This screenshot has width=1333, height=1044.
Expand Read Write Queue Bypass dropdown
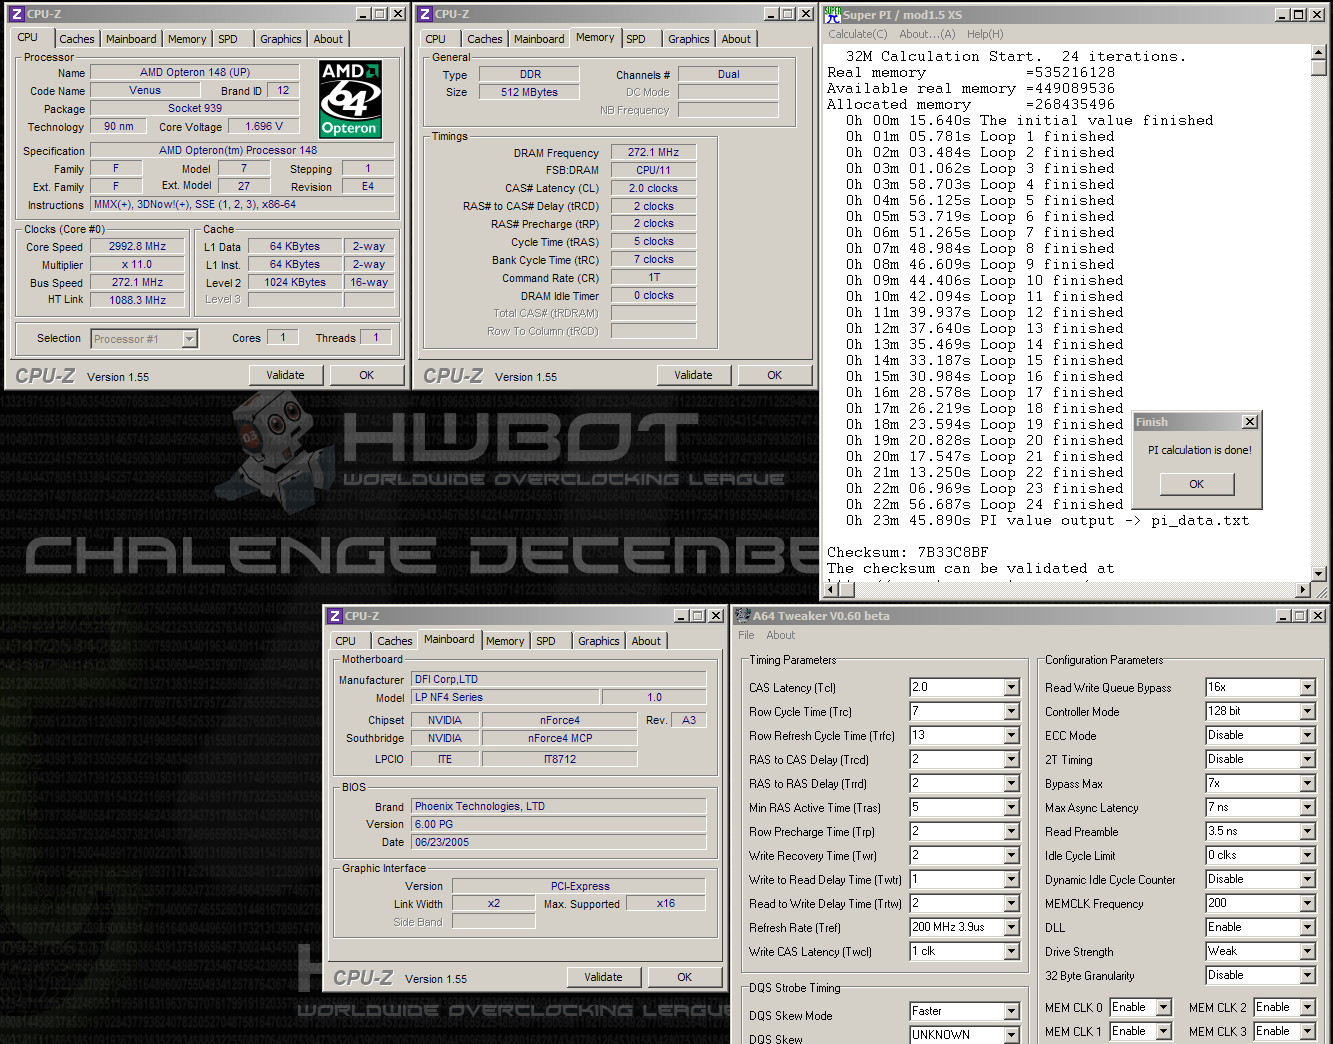tap(1308, 688)
